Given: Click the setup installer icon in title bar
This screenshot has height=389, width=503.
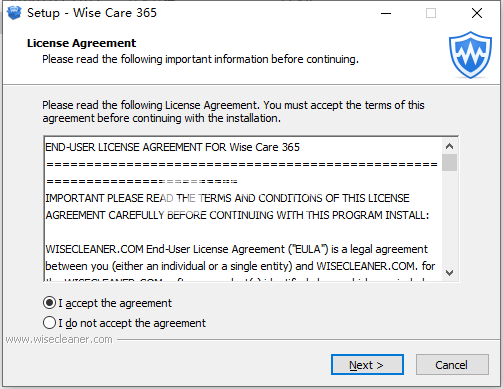Looking at the screenshot, I should point(14,13).
